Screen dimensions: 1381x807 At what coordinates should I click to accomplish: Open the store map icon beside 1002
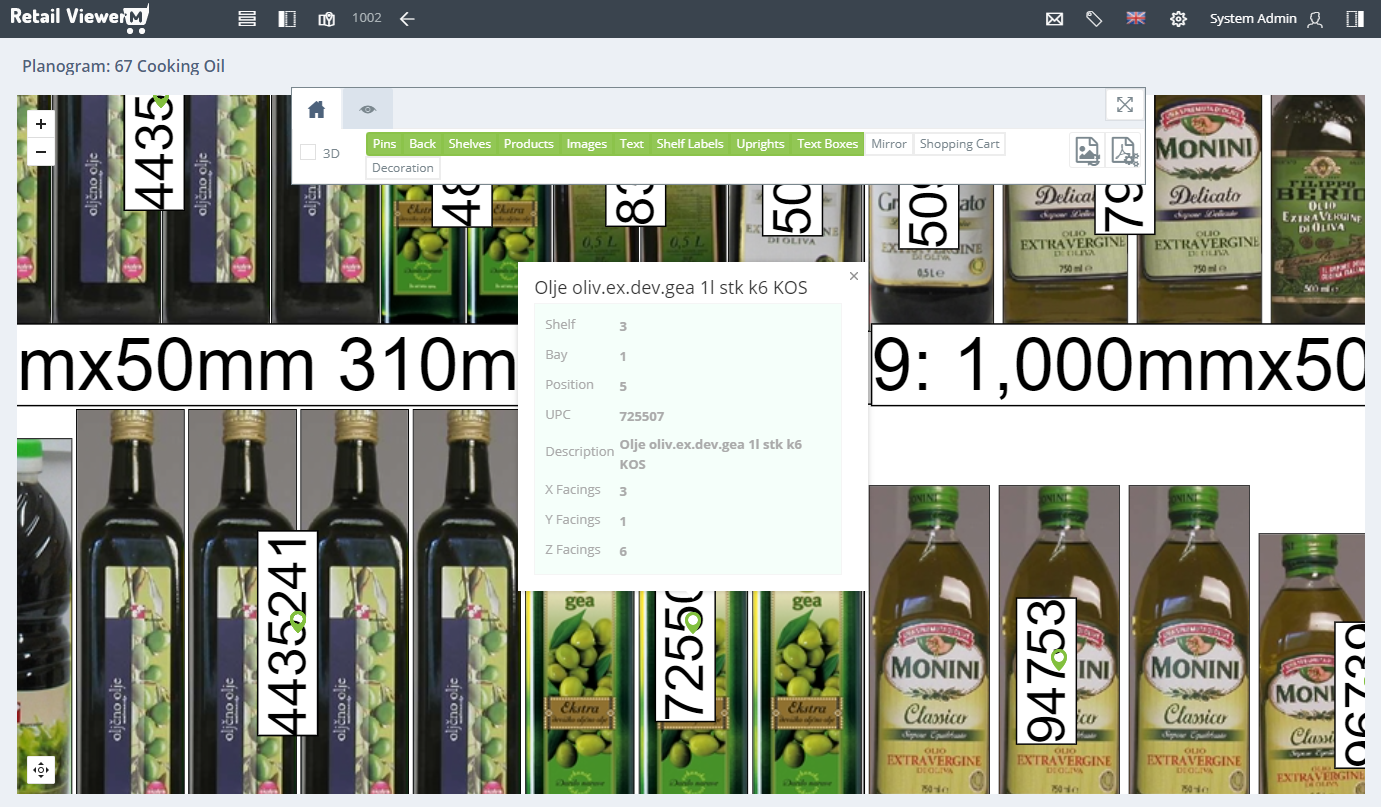point(326,19)
